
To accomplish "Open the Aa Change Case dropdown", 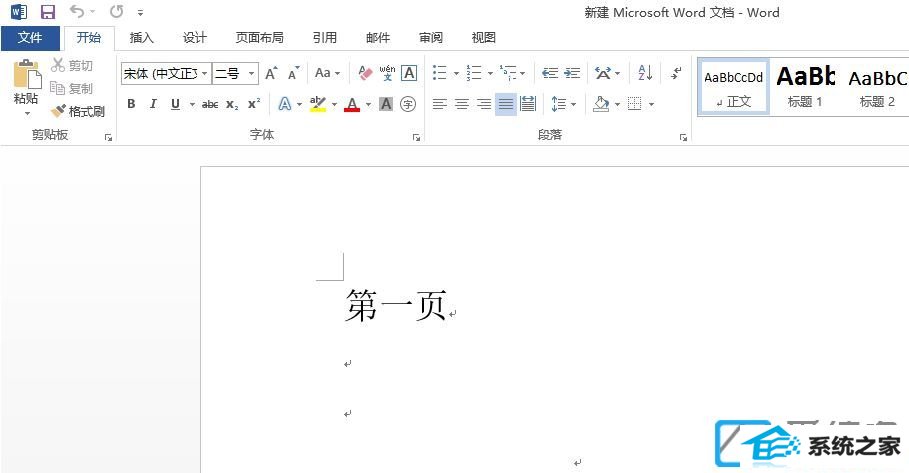I will (328, 73).
